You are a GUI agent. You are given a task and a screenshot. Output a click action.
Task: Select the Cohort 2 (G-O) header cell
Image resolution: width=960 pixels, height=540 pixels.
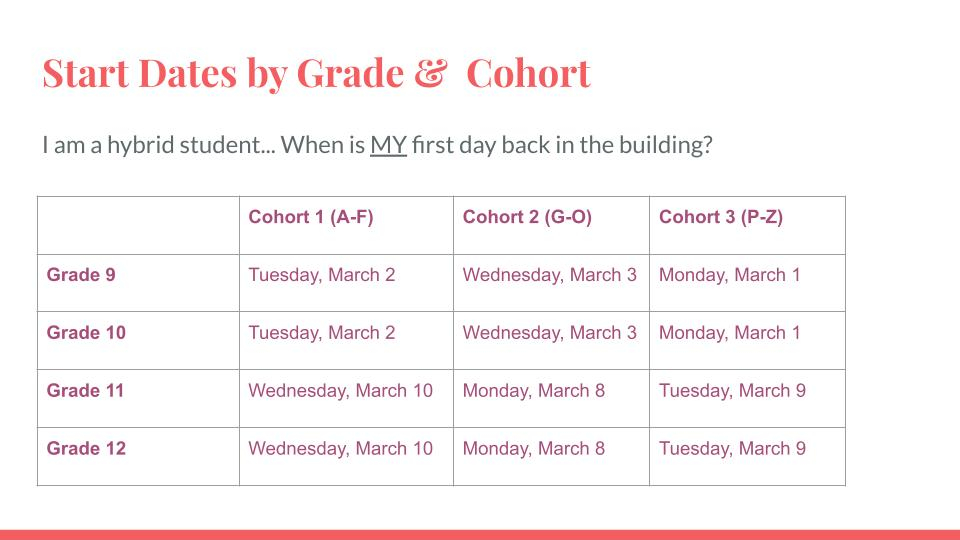point(527,217)
